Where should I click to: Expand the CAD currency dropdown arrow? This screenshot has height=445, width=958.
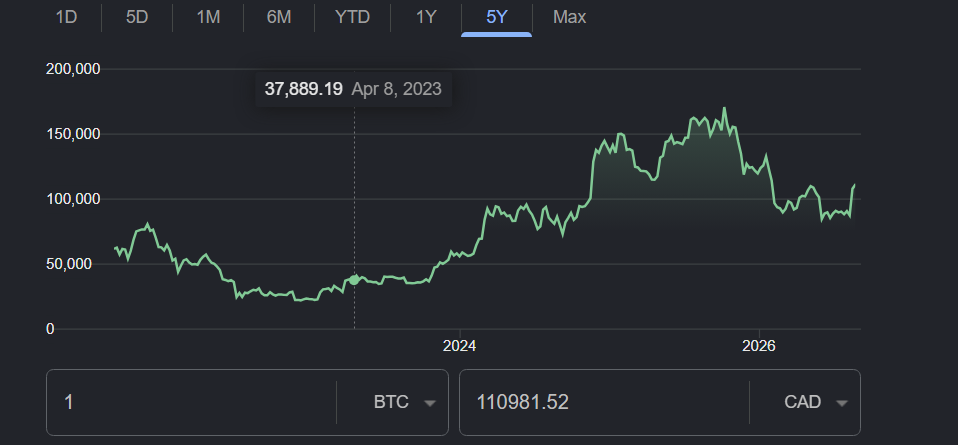point(842,403)
